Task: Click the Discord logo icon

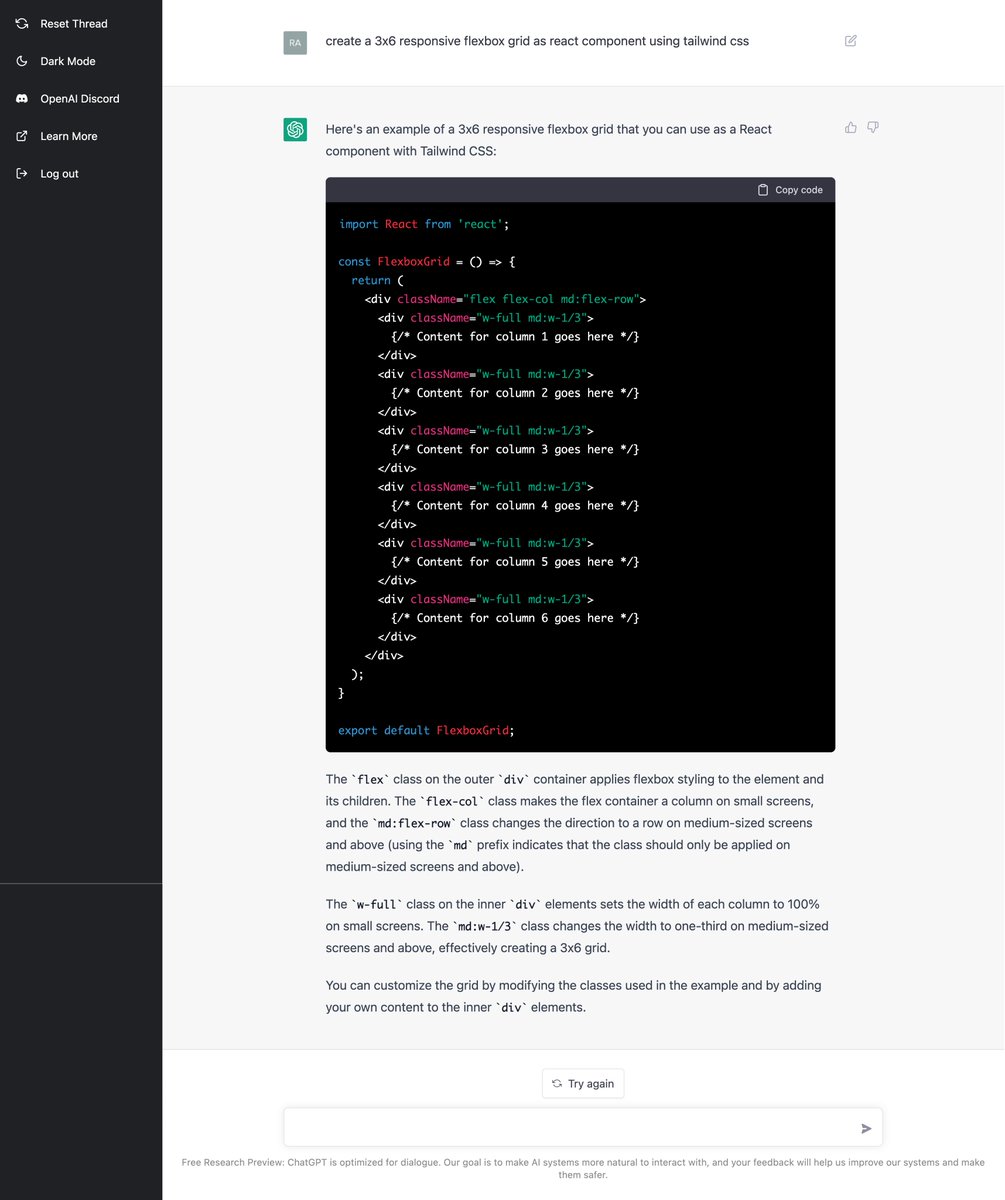Action: point(22,98)
